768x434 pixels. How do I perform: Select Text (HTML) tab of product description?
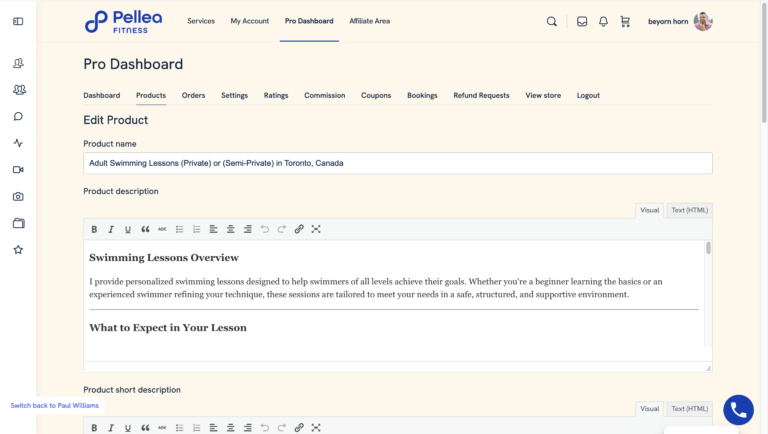tap(690, 210)
